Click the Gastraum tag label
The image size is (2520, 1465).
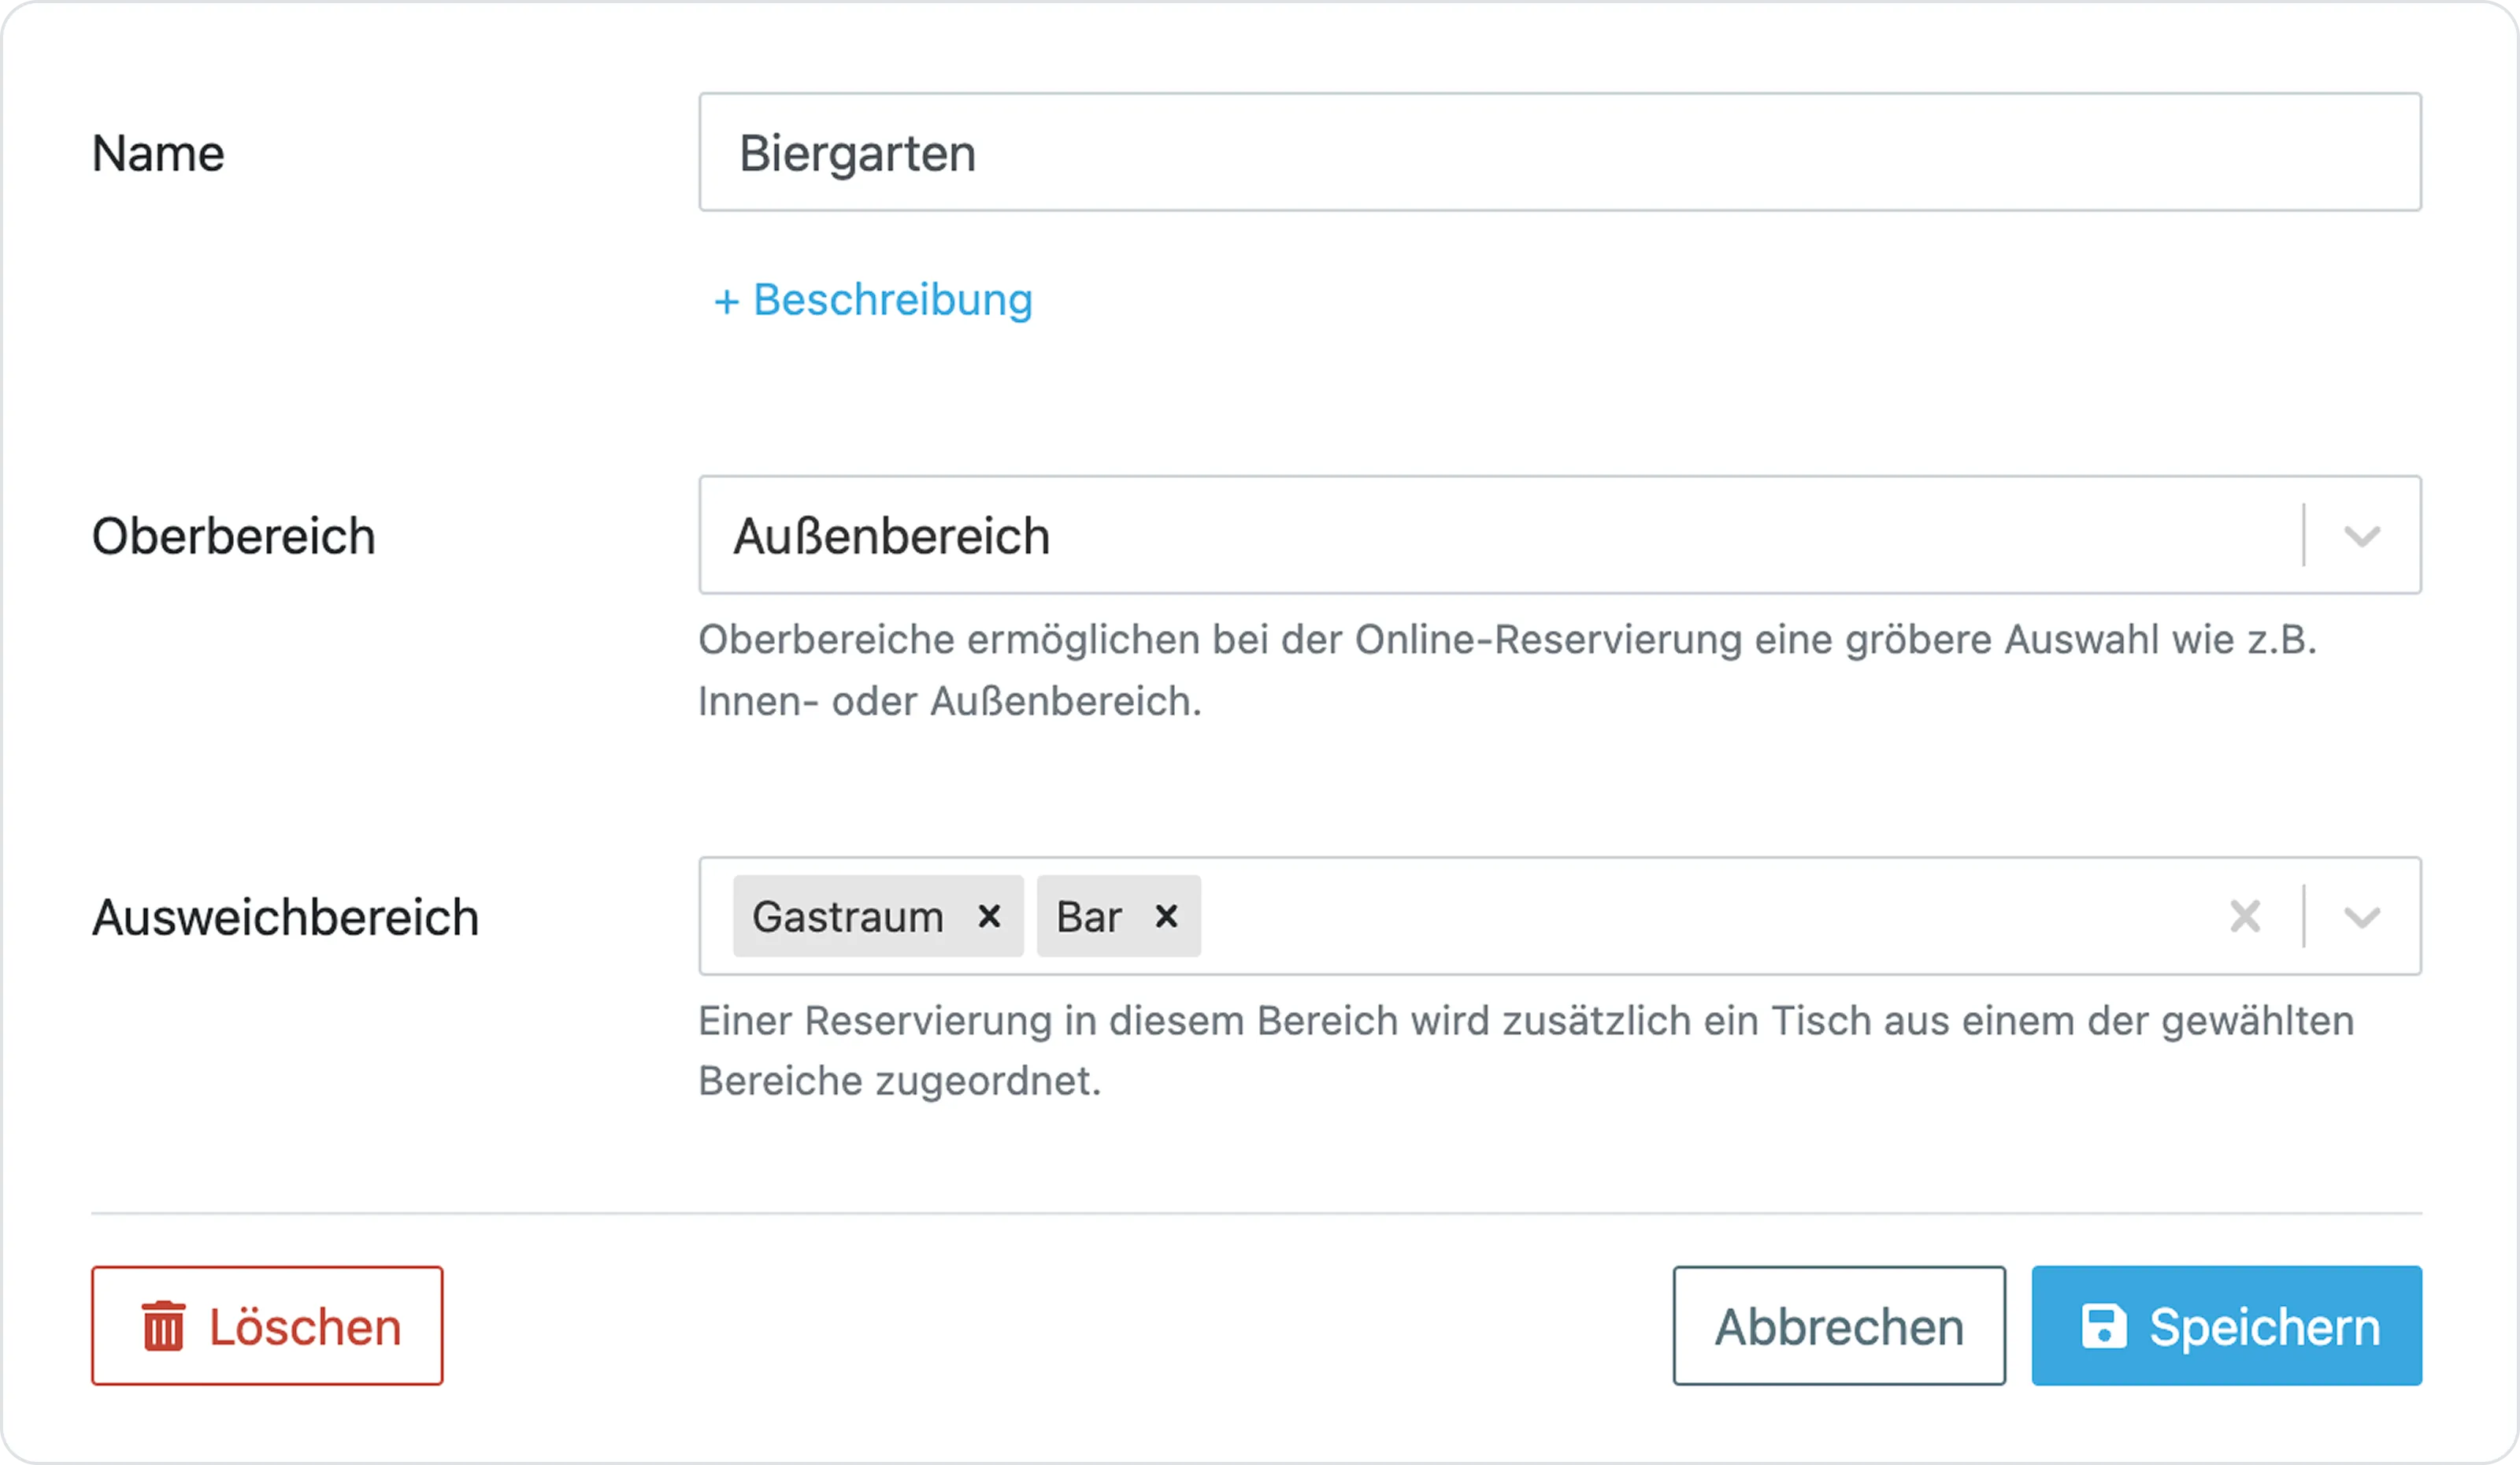pyautogui.click(x=848, y=917)
